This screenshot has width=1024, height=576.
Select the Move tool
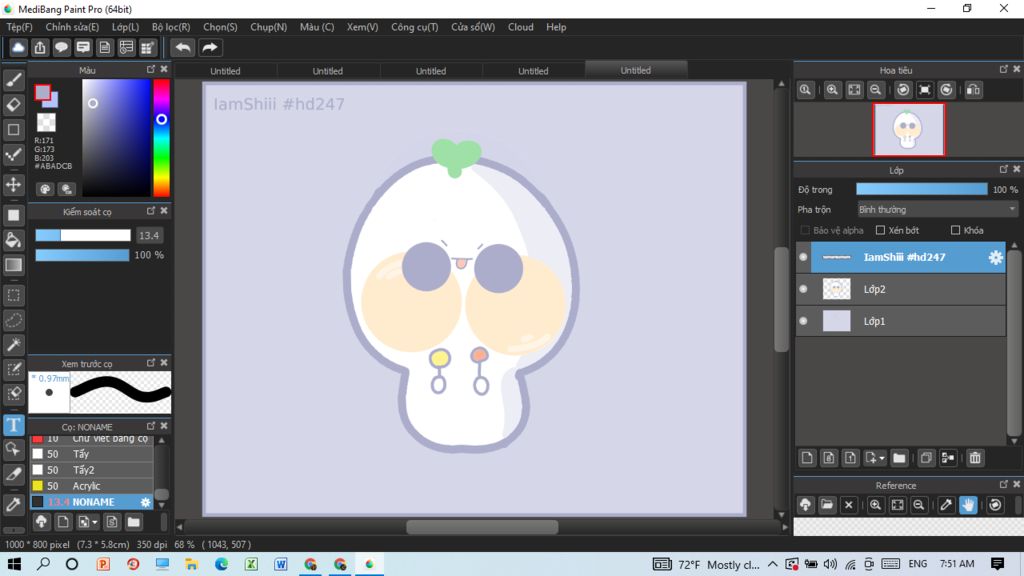point(13,185)
